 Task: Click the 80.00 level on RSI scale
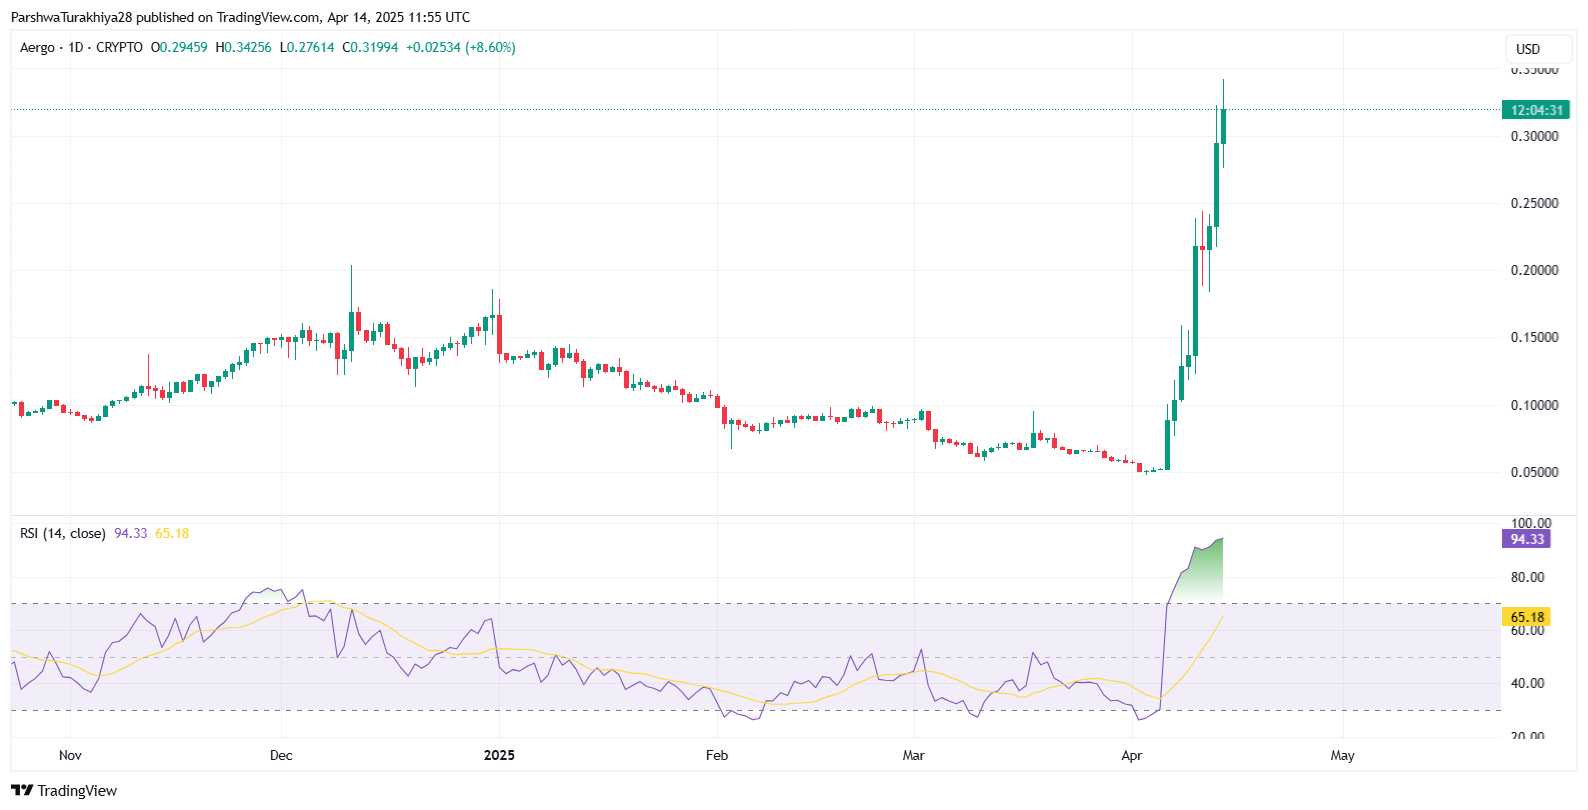(1527, 577)
